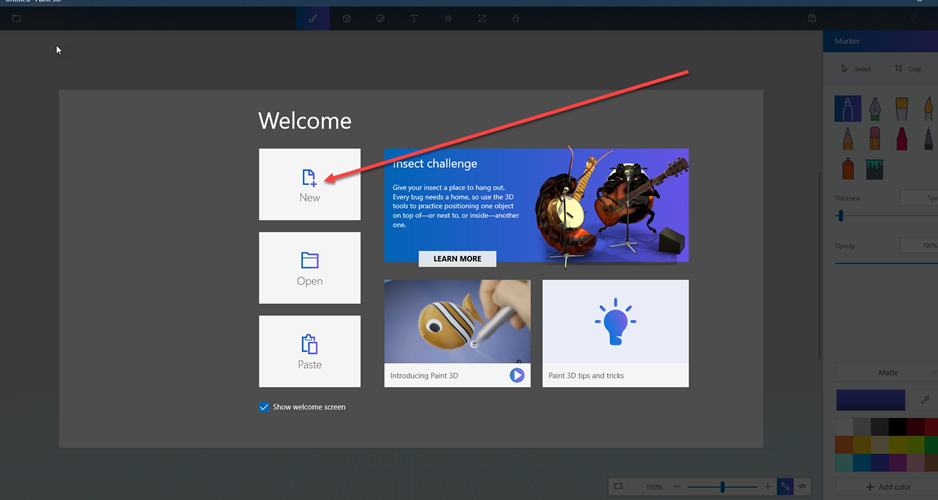This screenshot has height=500, width=938.
Task: Switch to the Text tab
Action: [414, 19]
